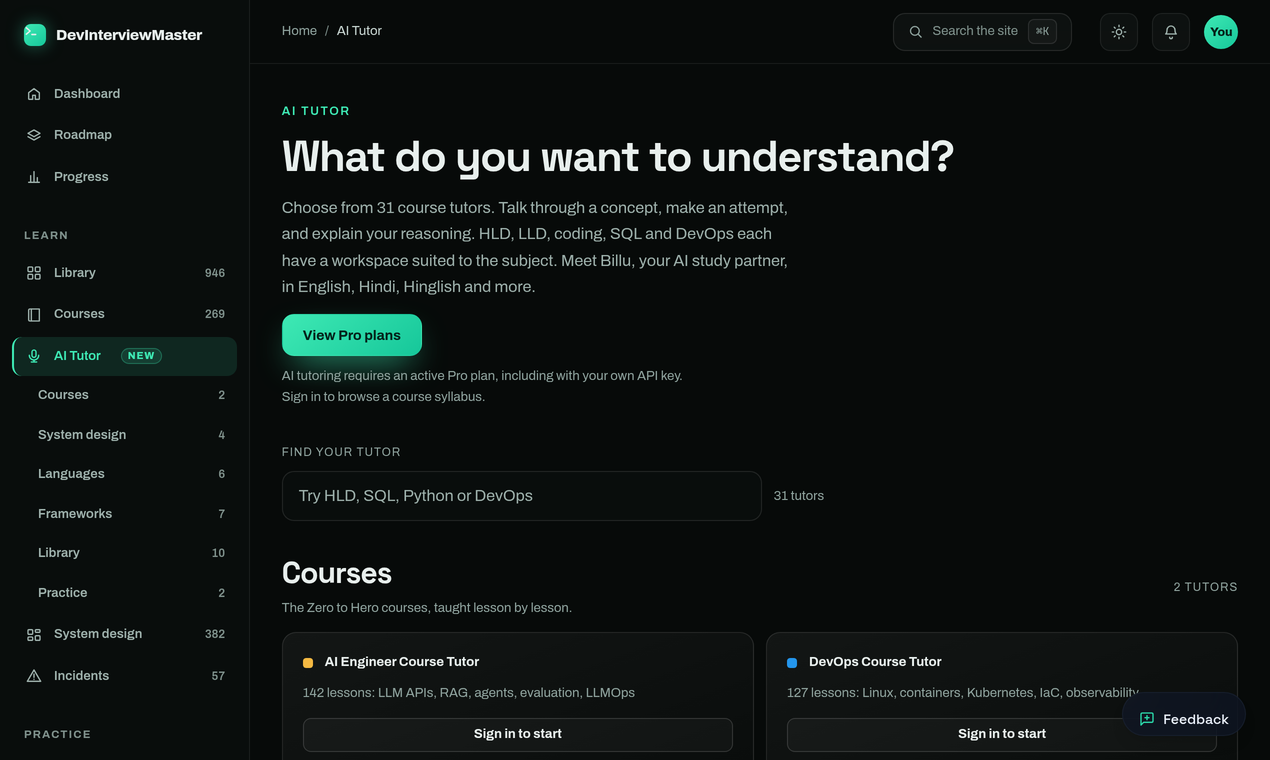Click the Courses section heading
Screen dimensions: 1270x760
(x=337, y=573)
